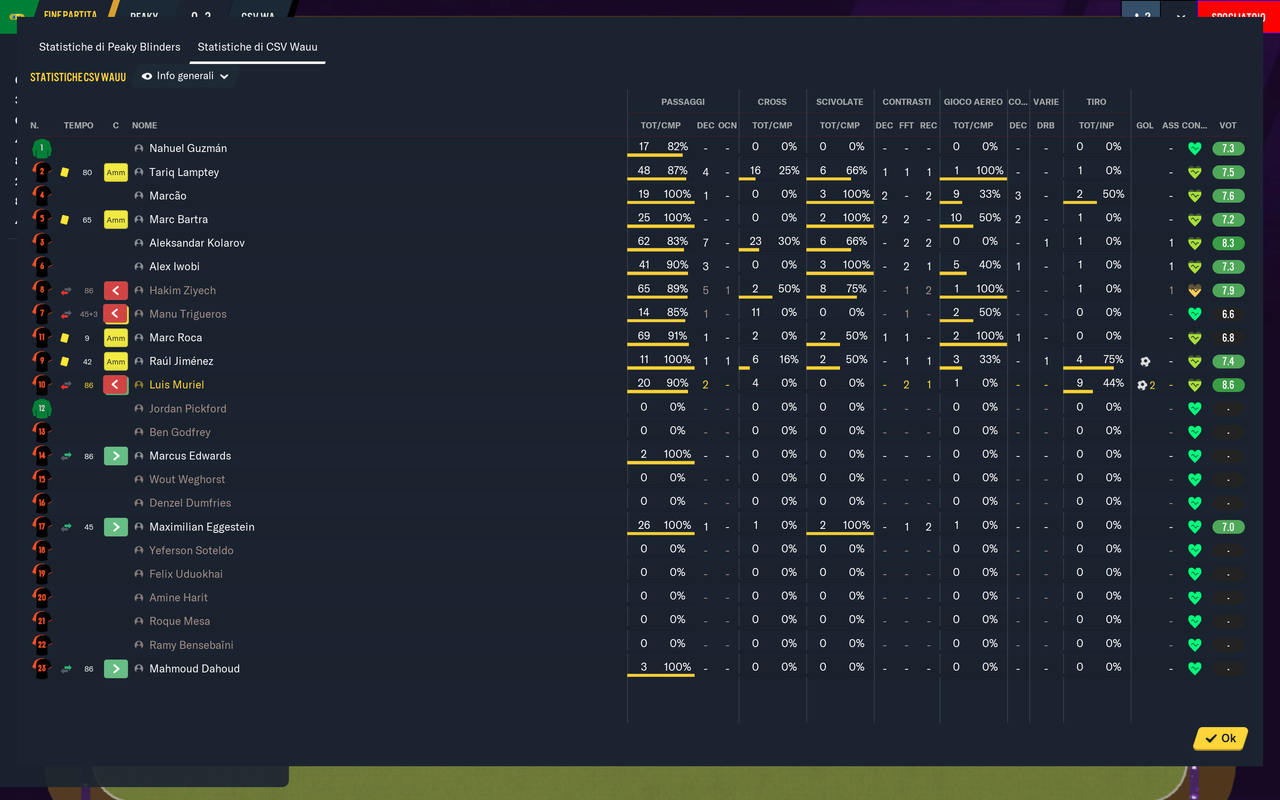This screenshot has width=1280, height=800.
Task: Click the person icon next to Aleksandar Kolarov
Action: 139,243
